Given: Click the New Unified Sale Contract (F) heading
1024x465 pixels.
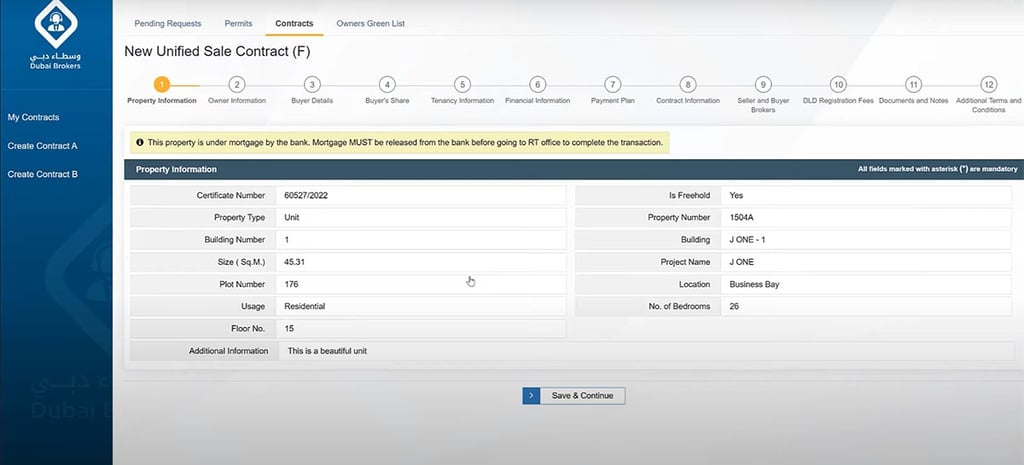Looking at the screenshot, I should [x=217, y=51].
